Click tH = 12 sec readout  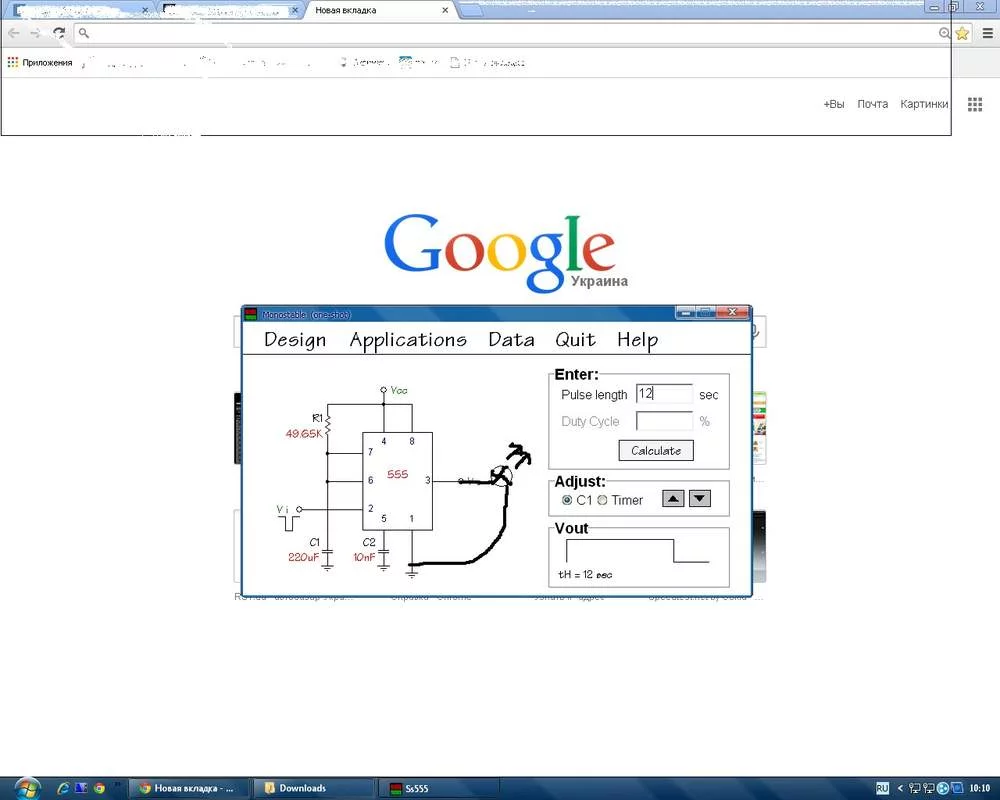pos(585,574)
